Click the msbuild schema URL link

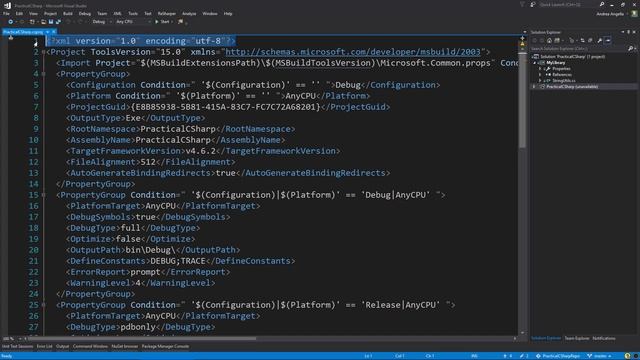353,52
